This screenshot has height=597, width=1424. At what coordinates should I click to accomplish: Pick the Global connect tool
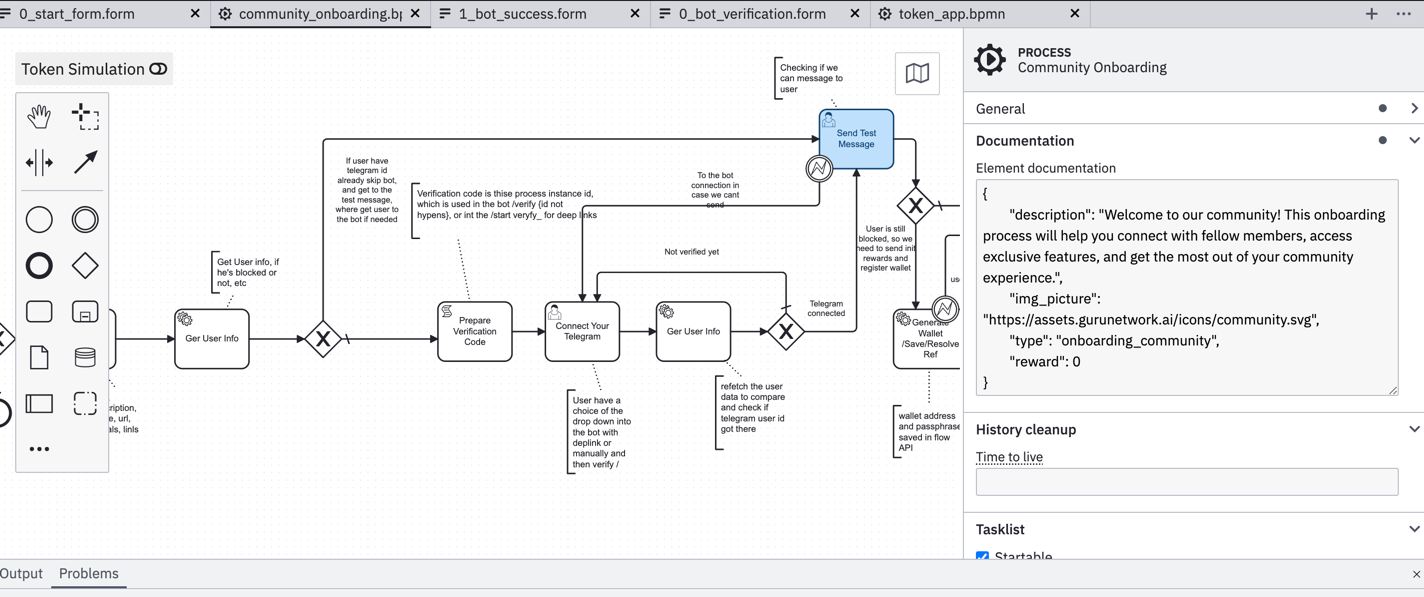click(x=86, y=161)
